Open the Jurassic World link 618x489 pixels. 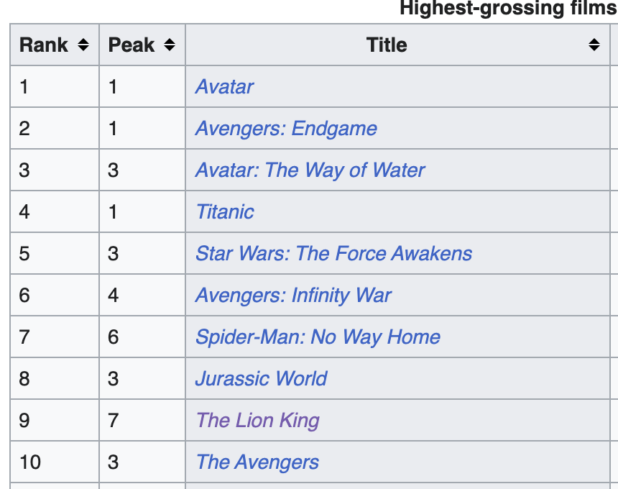[261, 378]
